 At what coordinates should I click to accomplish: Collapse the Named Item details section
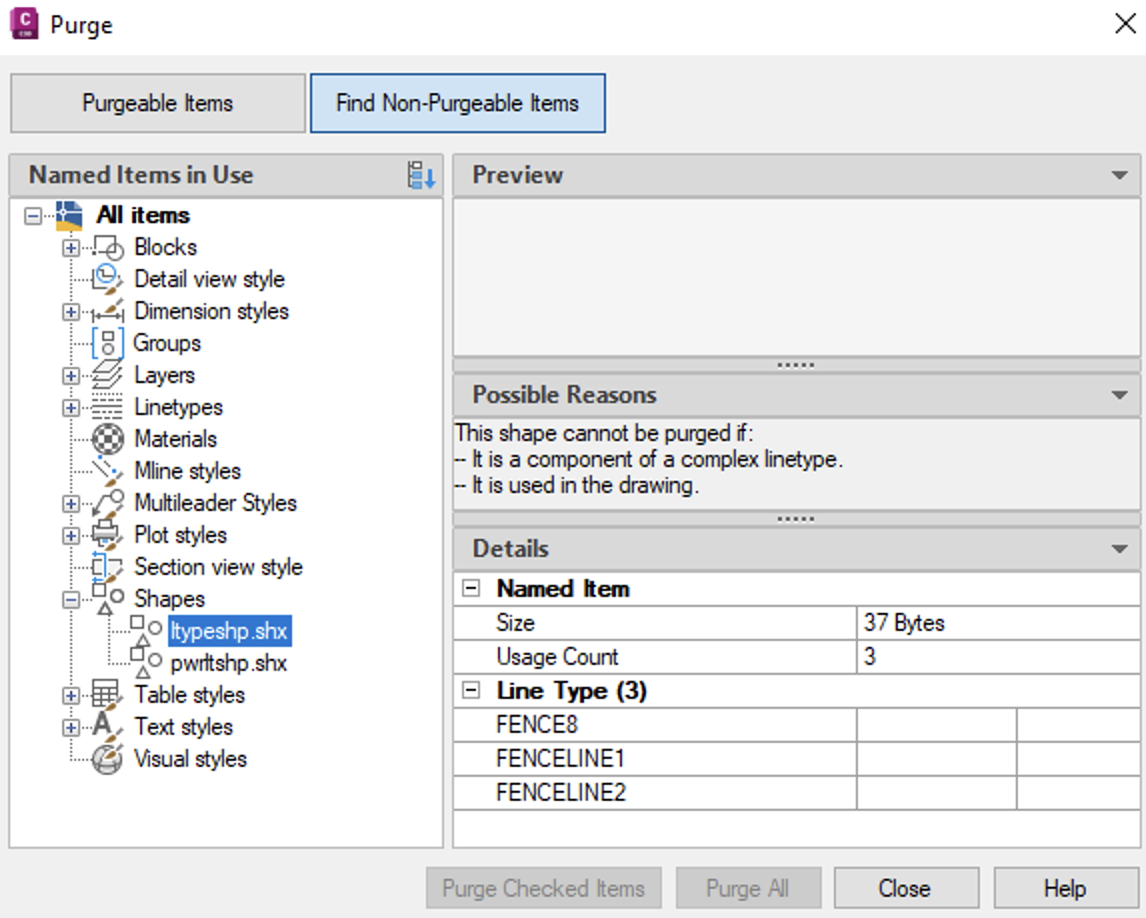click(471, 589)
